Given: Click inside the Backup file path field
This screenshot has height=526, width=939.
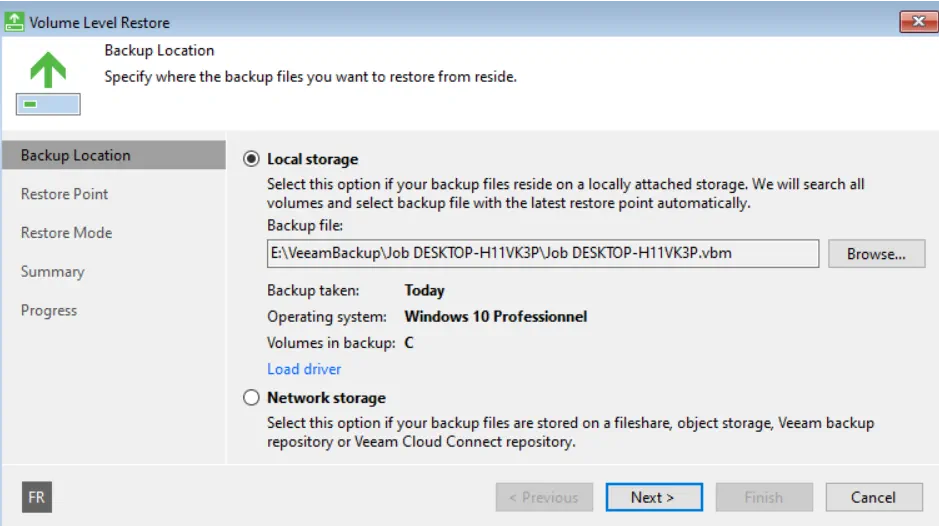Looking at the screenshot, I should tap(543, 253).
